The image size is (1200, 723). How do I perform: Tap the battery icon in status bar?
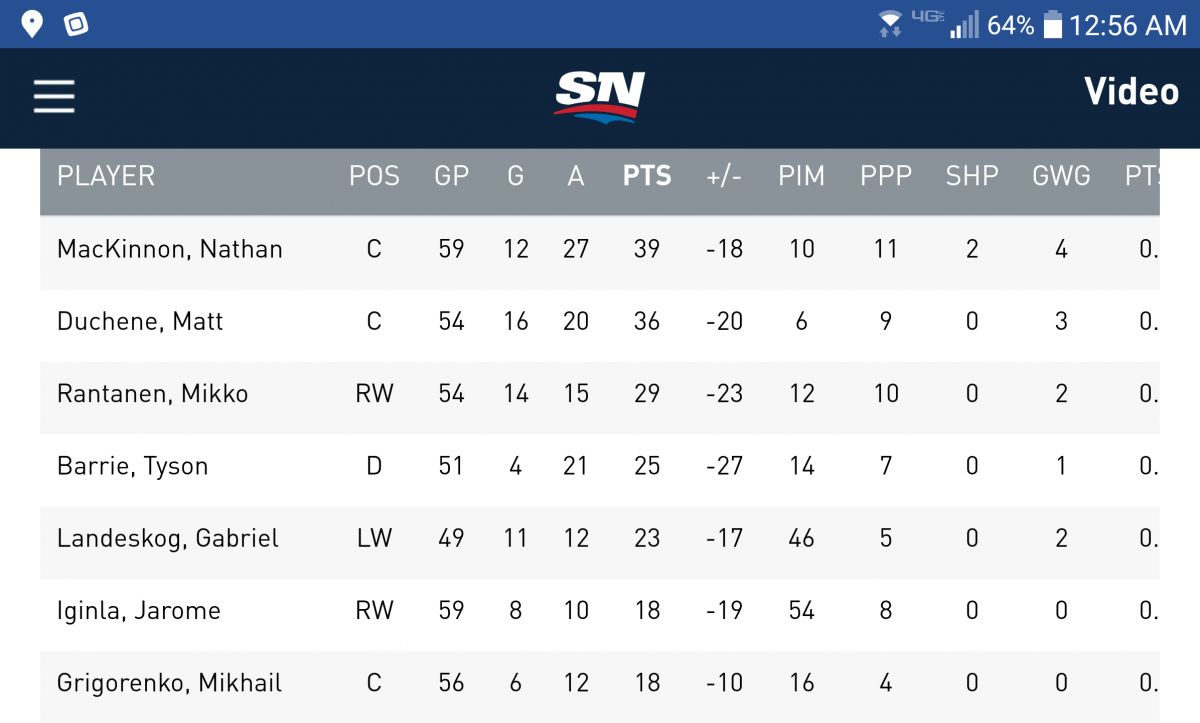pyautogui.click(x=1052, y=24)
